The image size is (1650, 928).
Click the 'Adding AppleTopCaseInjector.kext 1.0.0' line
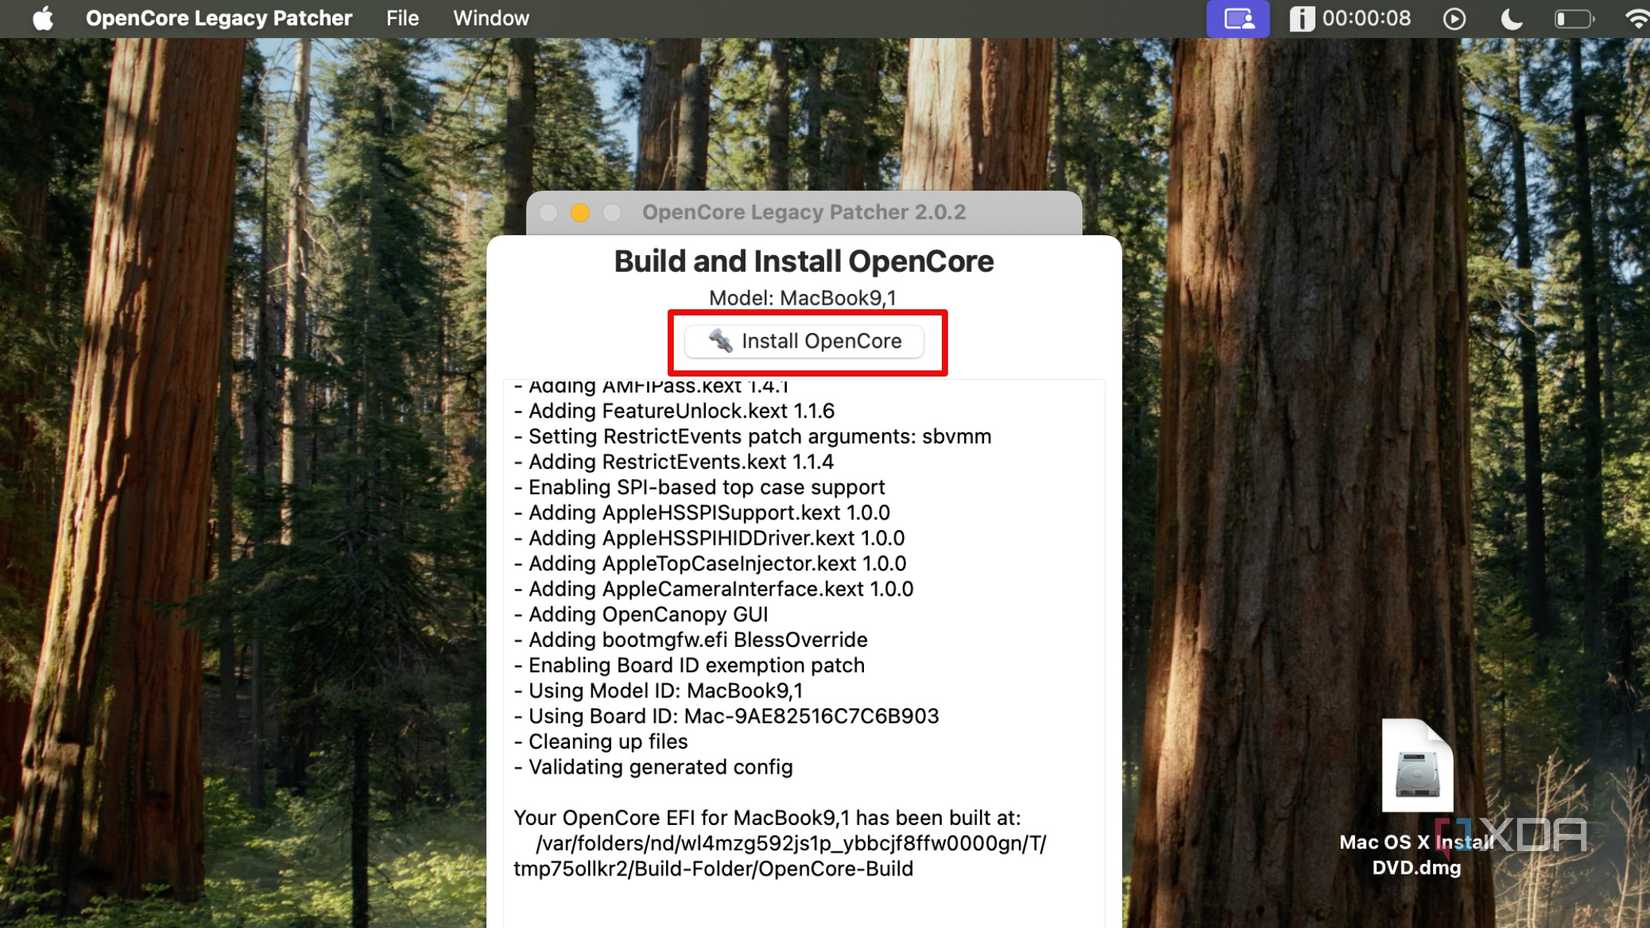click(x=710, y=564)
